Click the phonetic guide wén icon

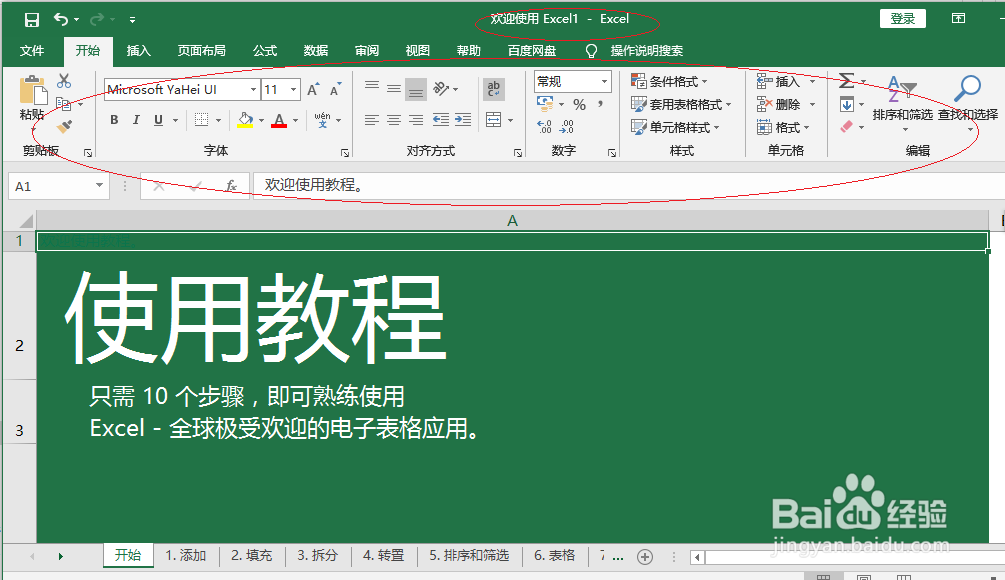(x=322, y=120)
